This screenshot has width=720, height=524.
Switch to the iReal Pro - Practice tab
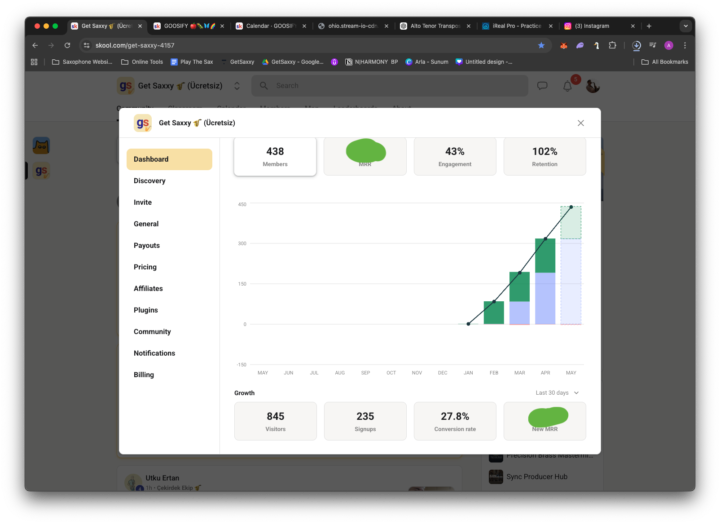(x=517, y=26)
